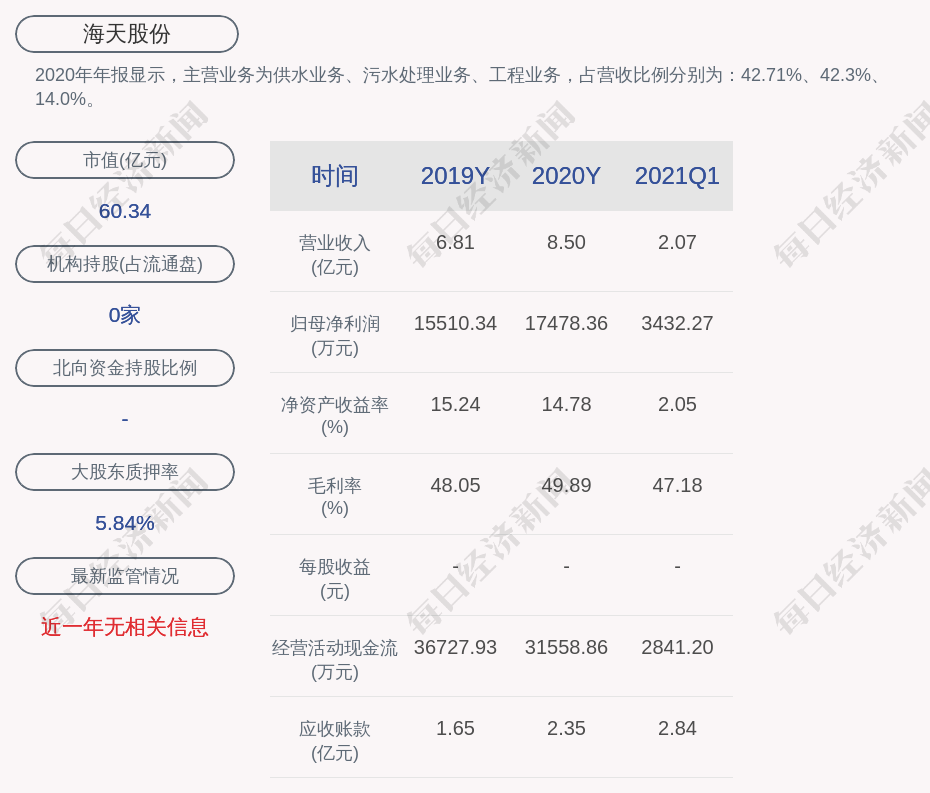The height and width of the screenshot is (793, 930).
Task: Click revenue value 6.81
Action: pos(455,243)
